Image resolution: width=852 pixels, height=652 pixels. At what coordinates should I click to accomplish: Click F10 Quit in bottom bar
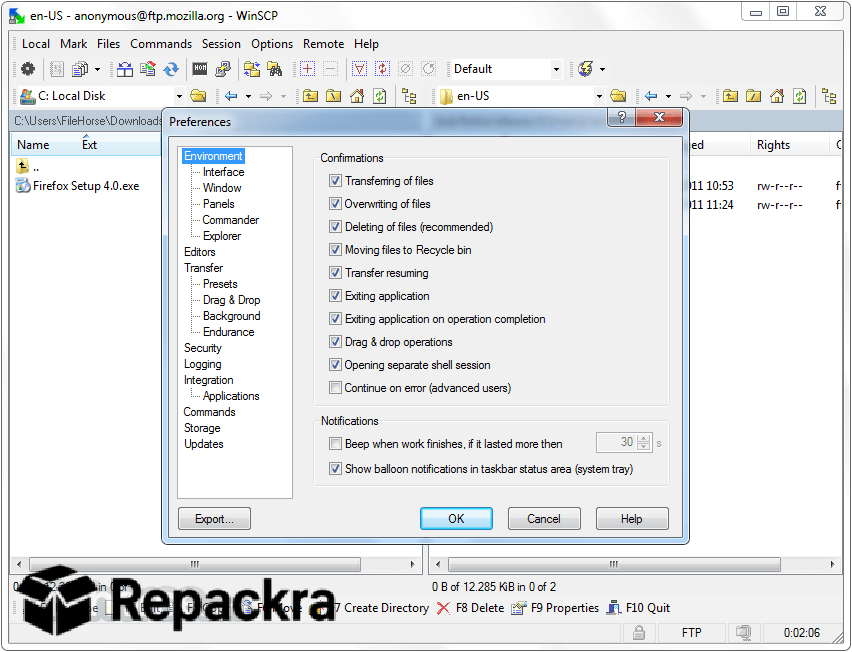coord(638,608)
